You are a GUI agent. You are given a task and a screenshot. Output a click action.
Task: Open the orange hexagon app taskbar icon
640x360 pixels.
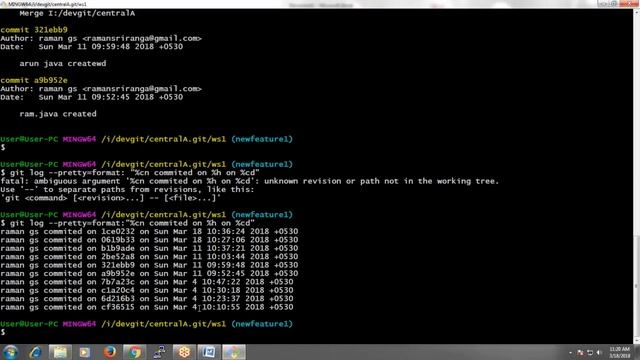(184, 352)
